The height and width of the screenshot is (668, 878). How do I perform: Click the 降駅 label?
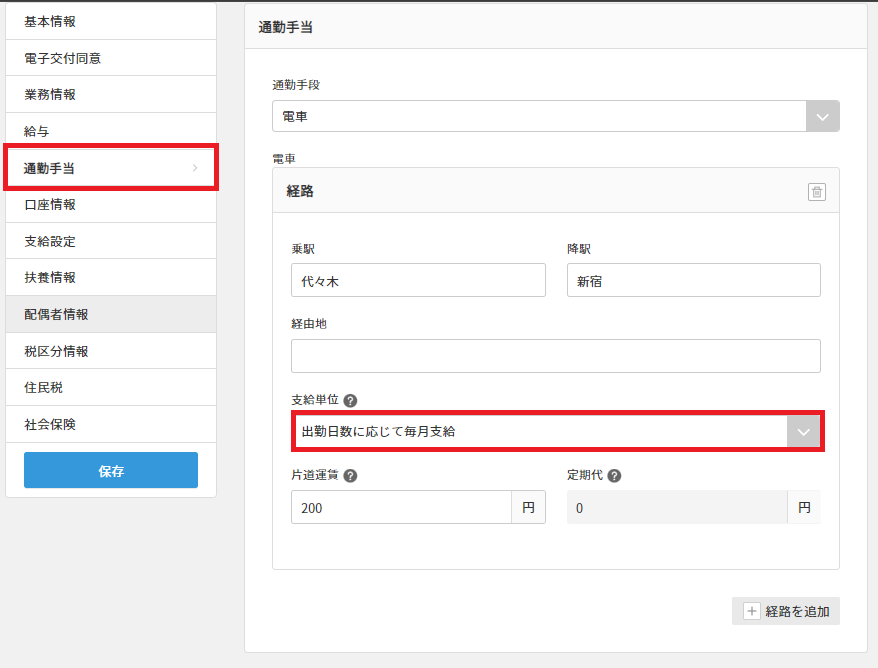point(579,249)
